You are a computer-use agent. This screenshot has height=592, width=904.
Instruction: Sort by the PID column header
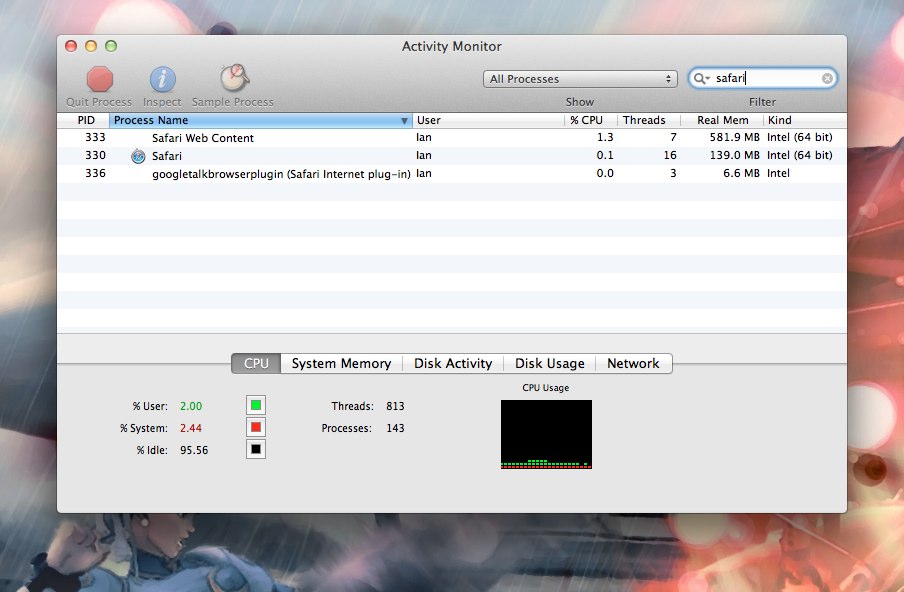pyautogui.click(x=84, y=120)
